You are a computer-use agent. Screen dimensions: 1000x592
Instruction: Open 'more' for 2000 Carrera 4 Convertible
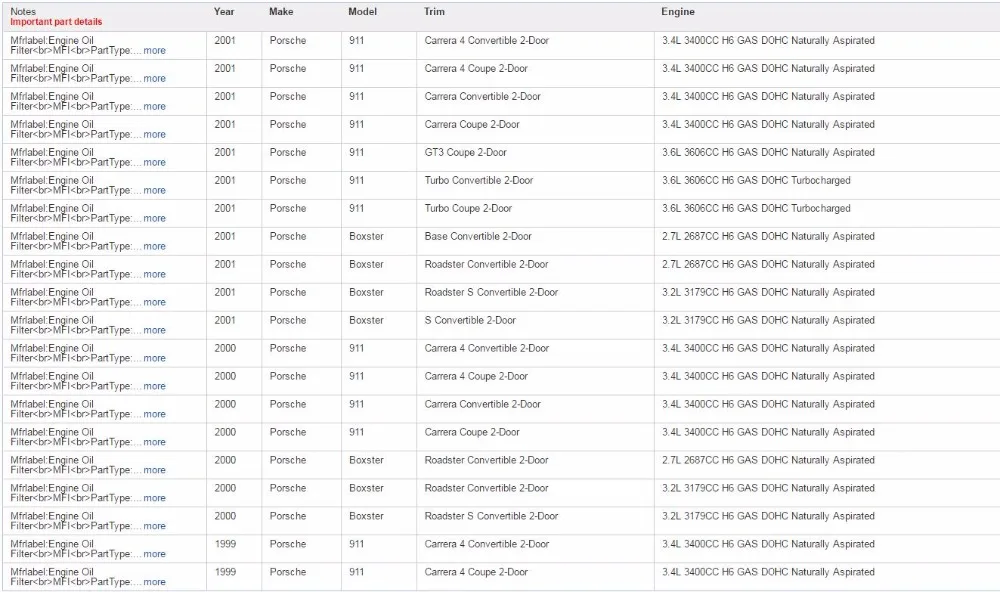[154, 359]
